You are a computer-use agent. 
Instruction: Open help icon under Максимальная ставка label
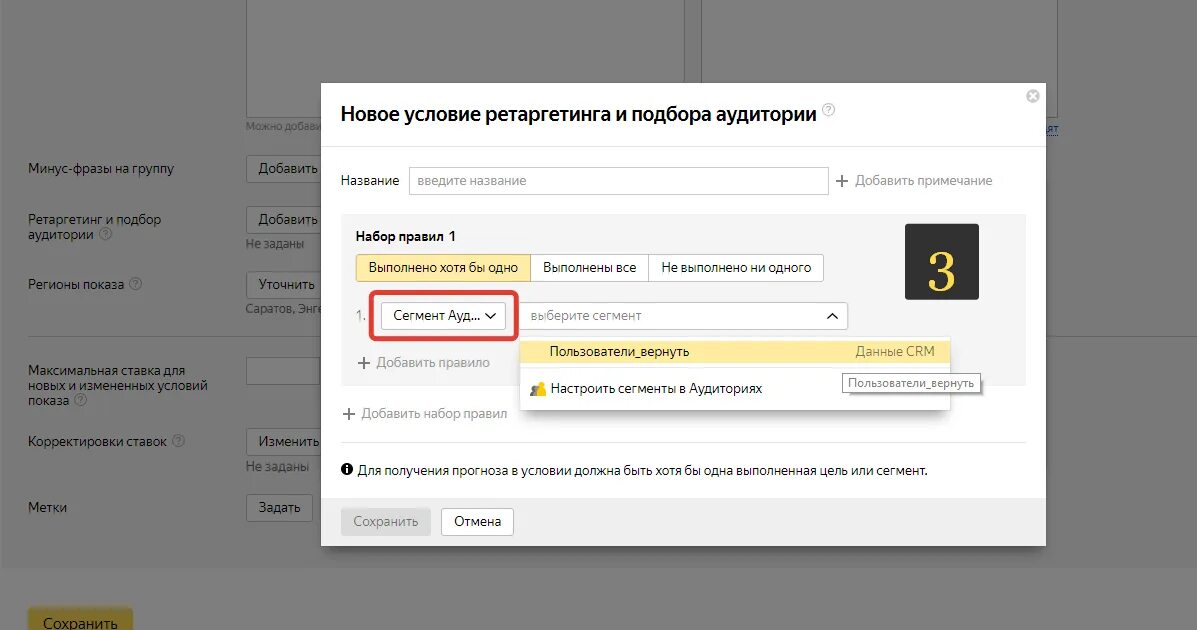[x=80, y=400]
